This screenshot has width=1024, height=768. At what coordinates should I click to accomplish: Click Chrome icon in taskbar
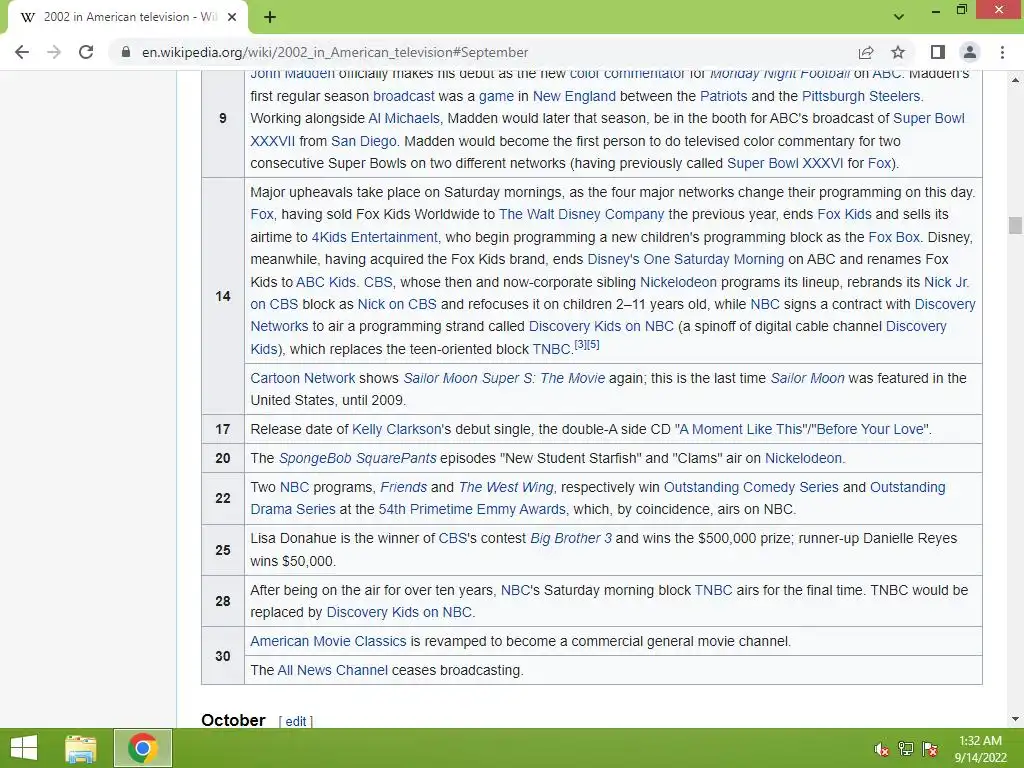coord(143,748)
